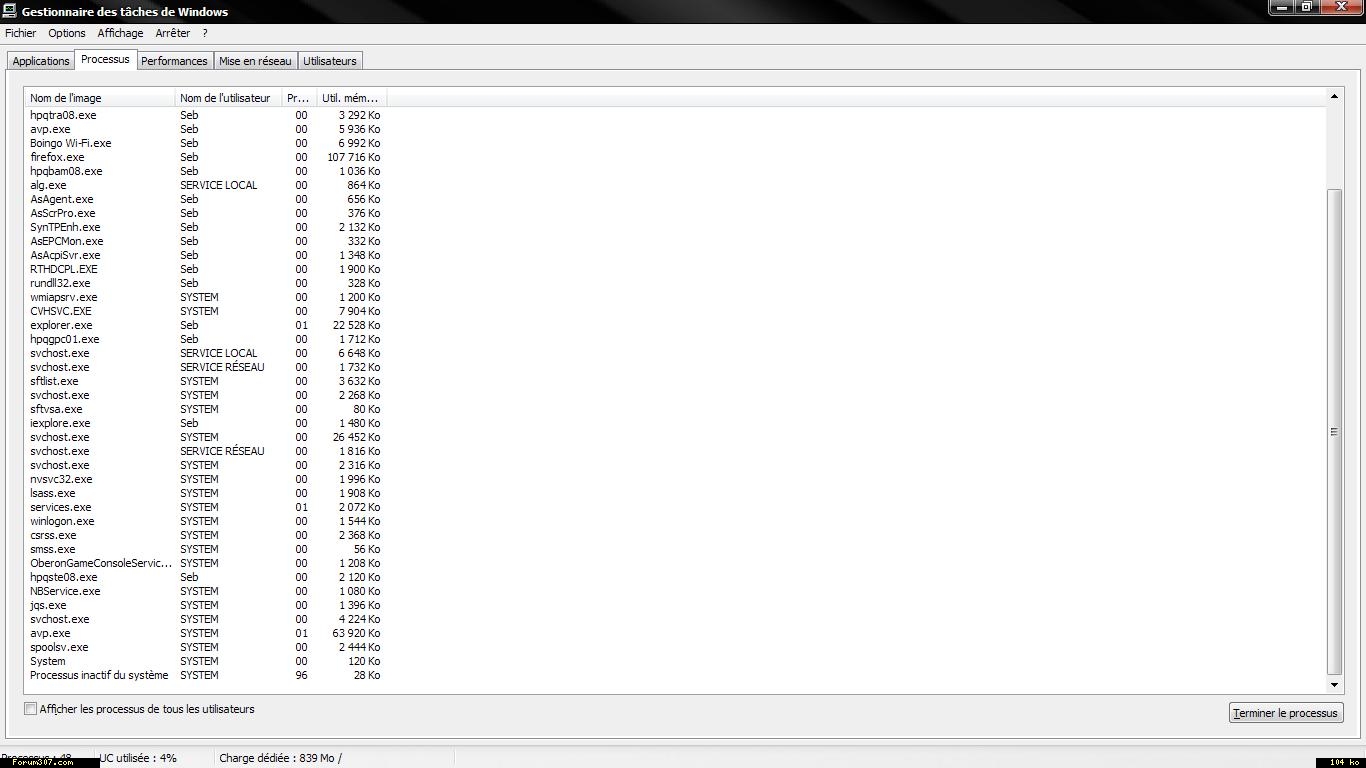Switch to the Applications tab
This screenshot has width=1366, height=768.
(x=41, y=61)
